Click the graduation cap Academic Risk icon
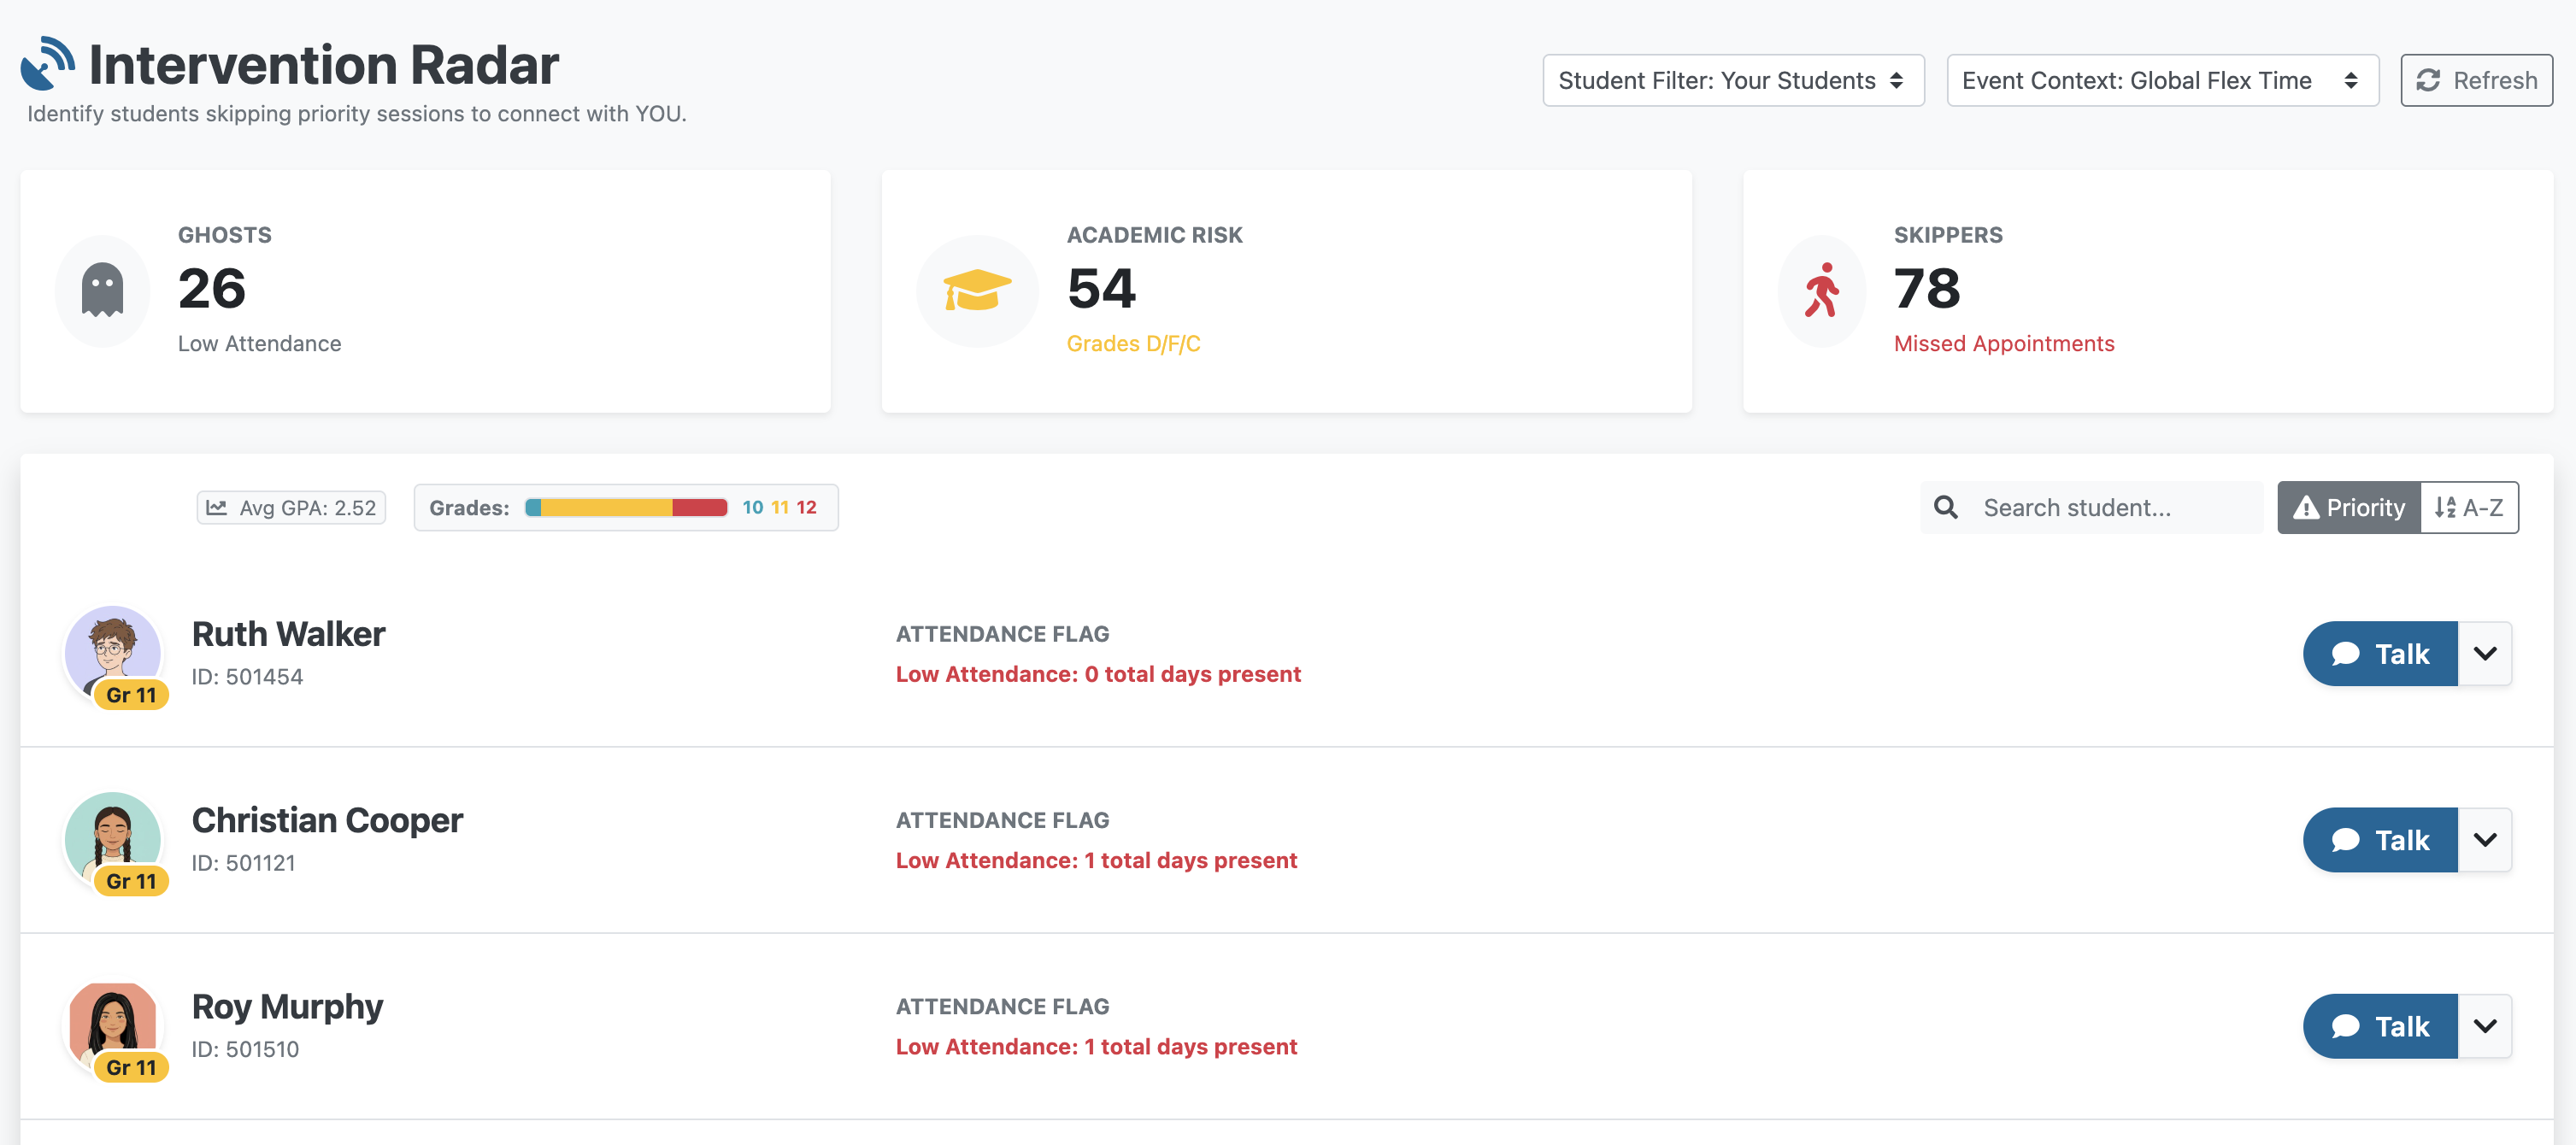Image resolution: width=2576 pixels, height=1145 pixels. (x=977, y=290)
